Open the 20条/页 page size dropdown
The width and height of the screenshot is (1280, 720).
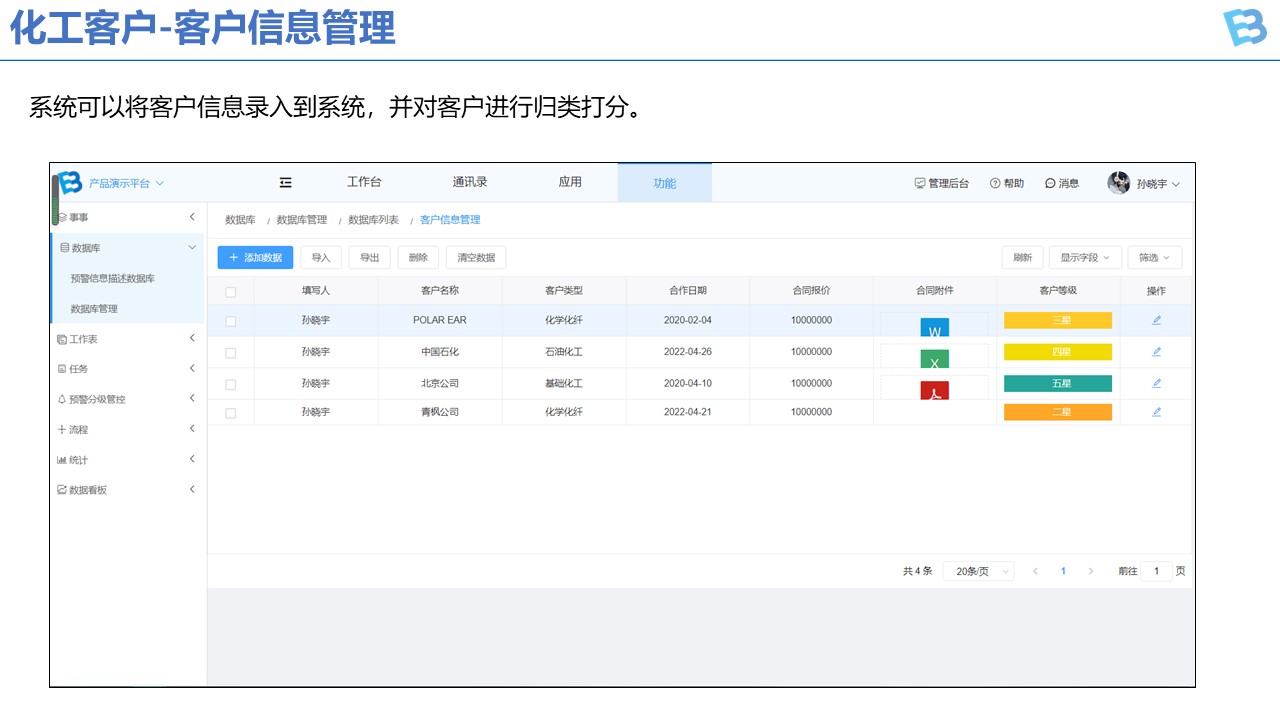tap(977, 571)
